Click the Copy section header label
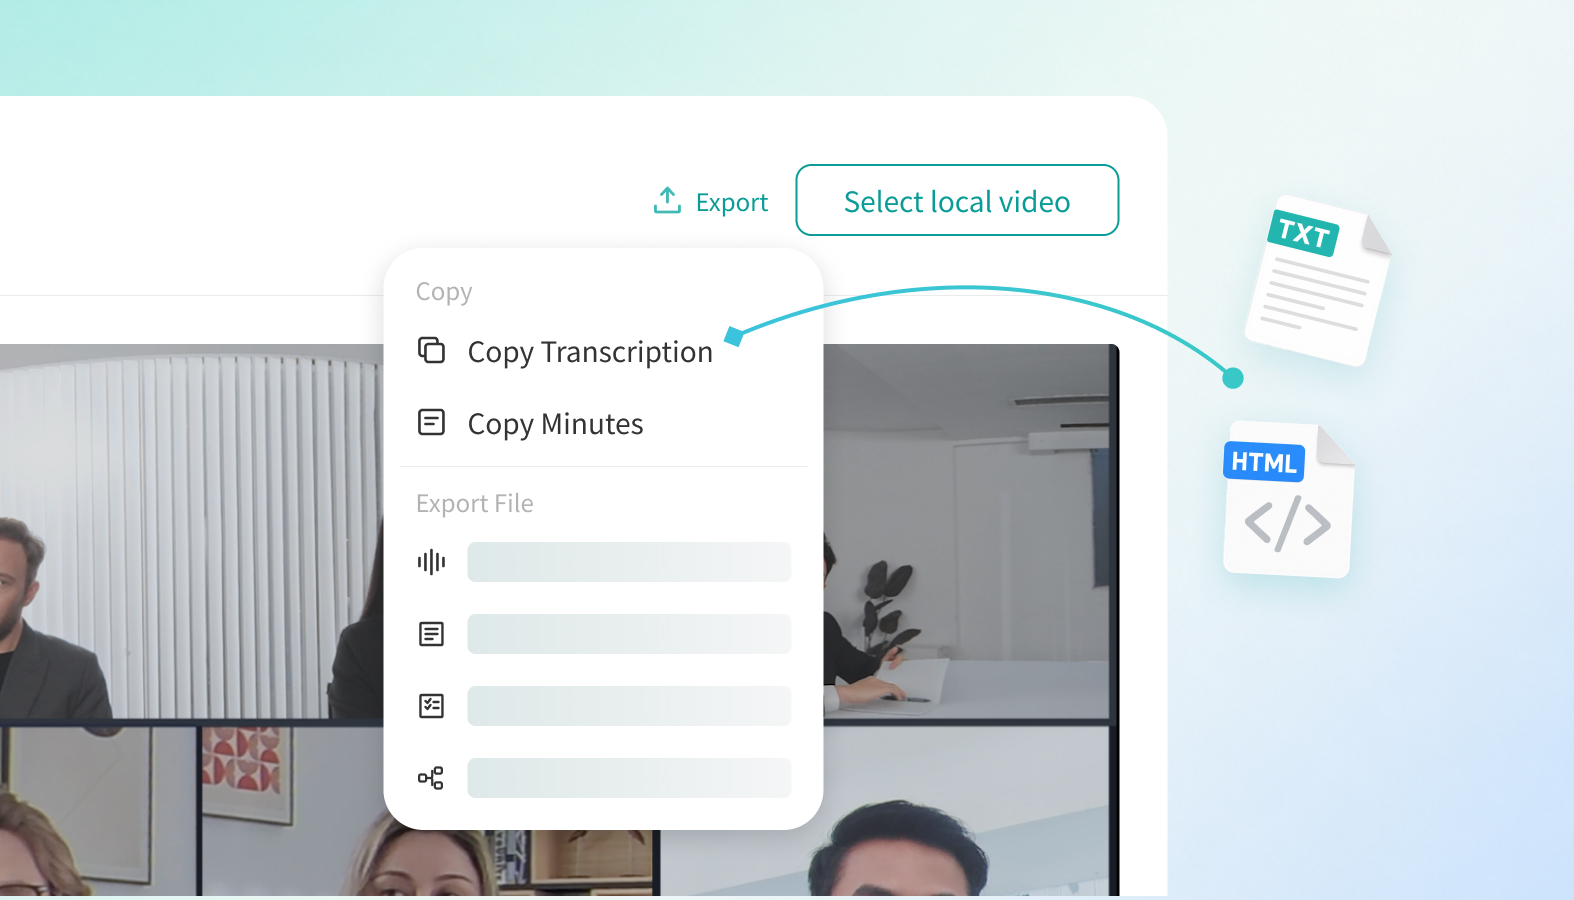Viewport: 1574px width, 900px height. click(444, 292)
